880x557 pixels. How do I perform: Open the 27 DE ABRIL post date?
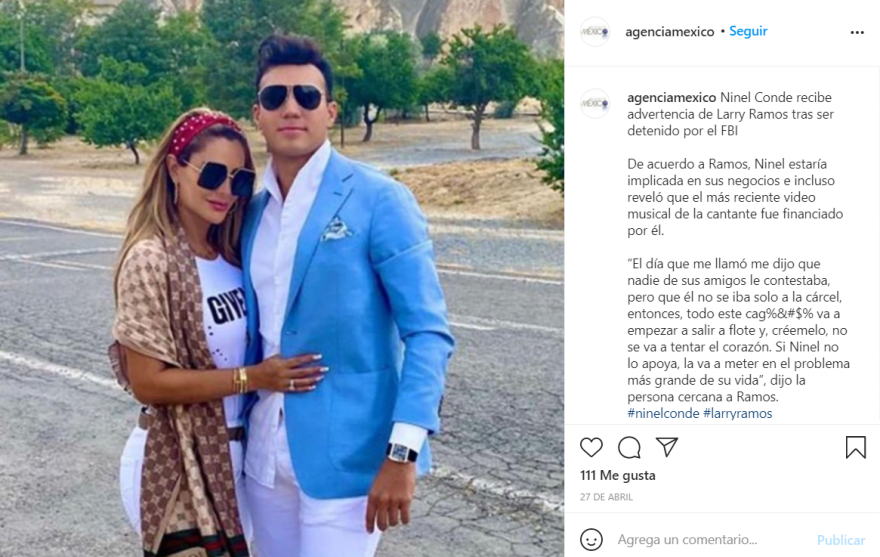point(606,497)
